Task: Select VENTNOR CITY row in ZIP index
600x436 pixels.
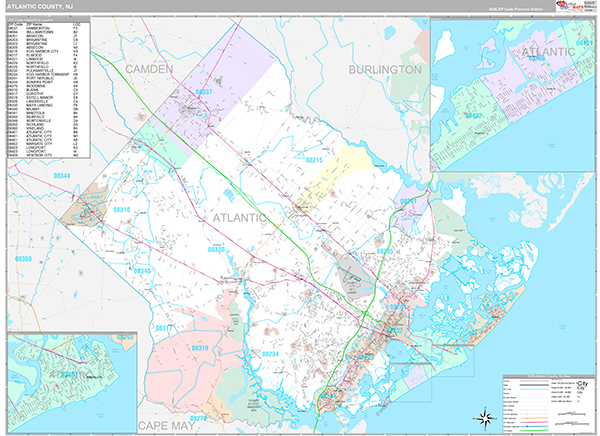Action: click(44, 155)
